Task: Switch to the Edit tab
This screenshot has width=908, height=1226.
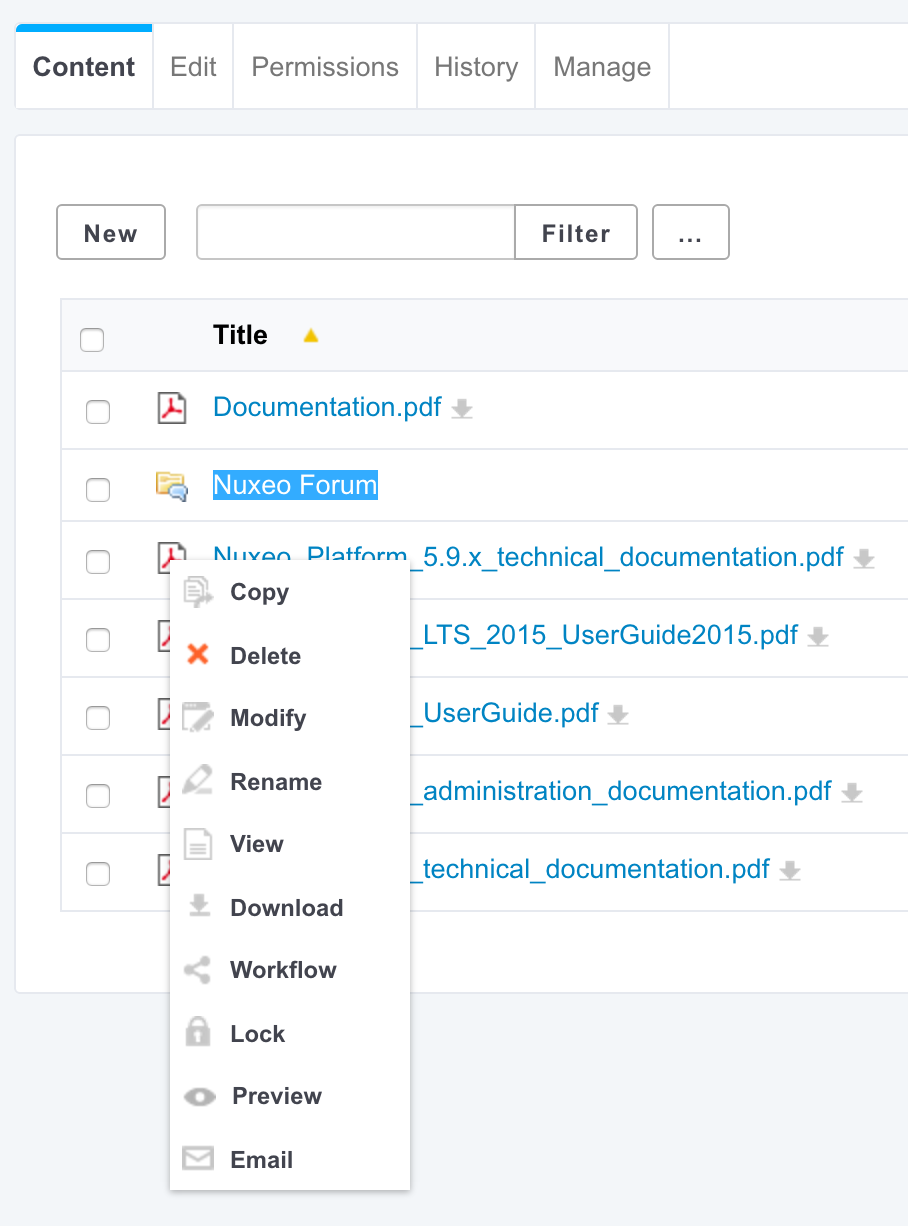Action: click(193, 67)
